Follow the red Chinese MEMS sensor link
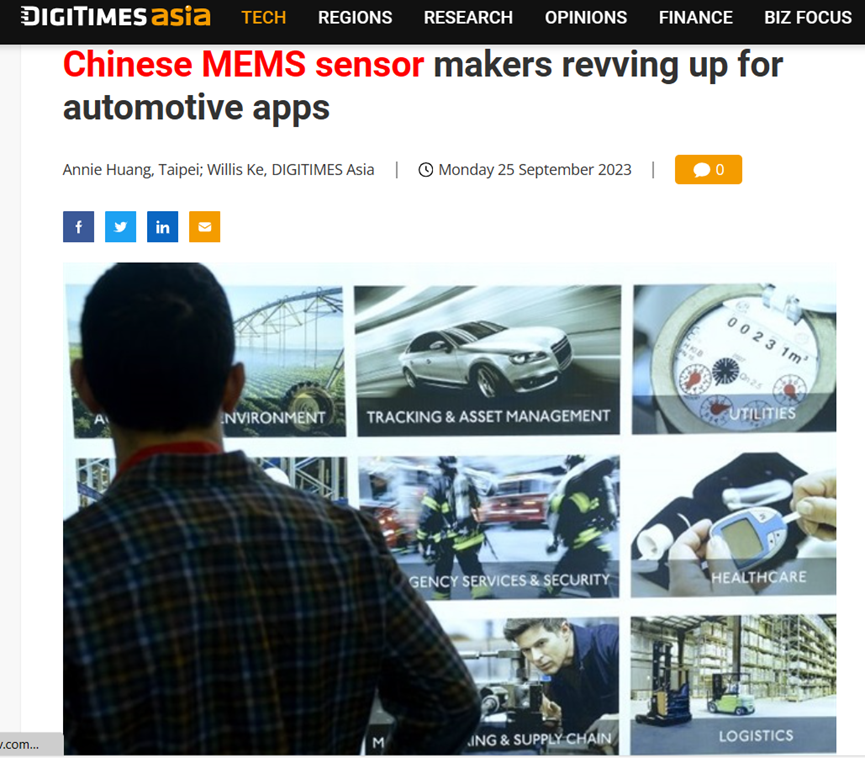 243,65
